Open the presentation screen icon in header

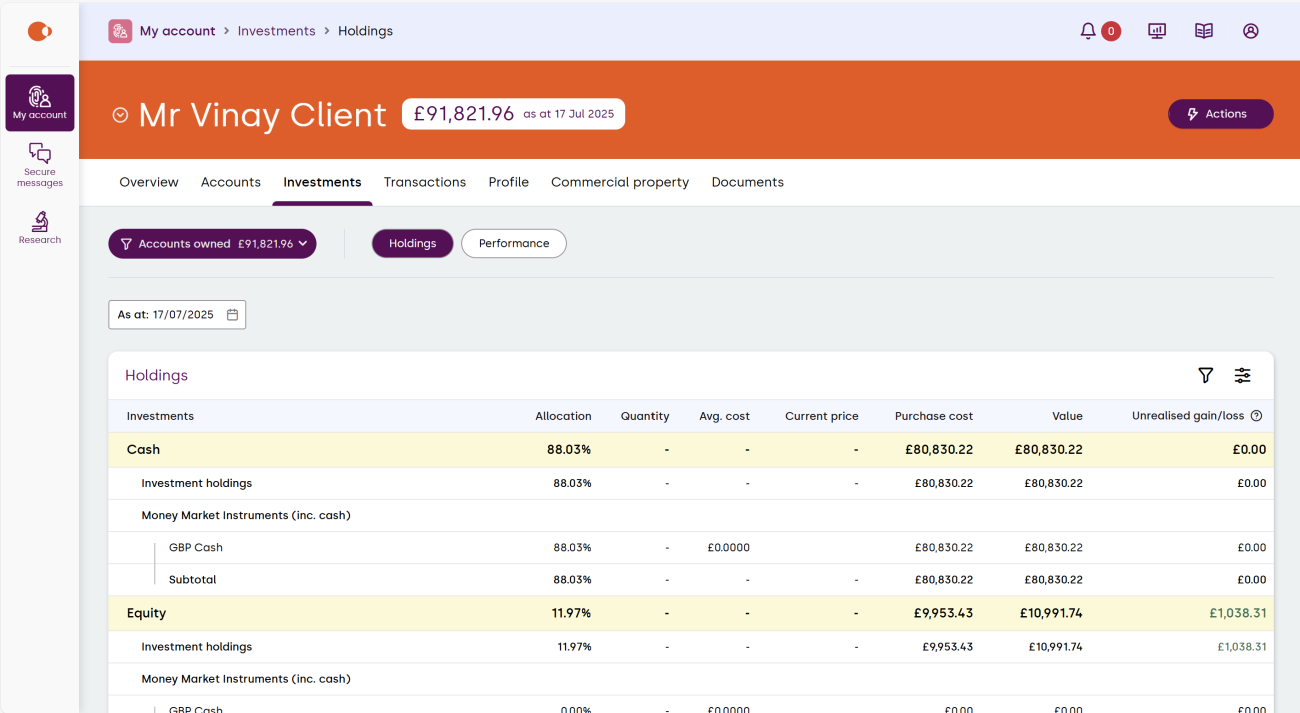[x=1157, y=31]
